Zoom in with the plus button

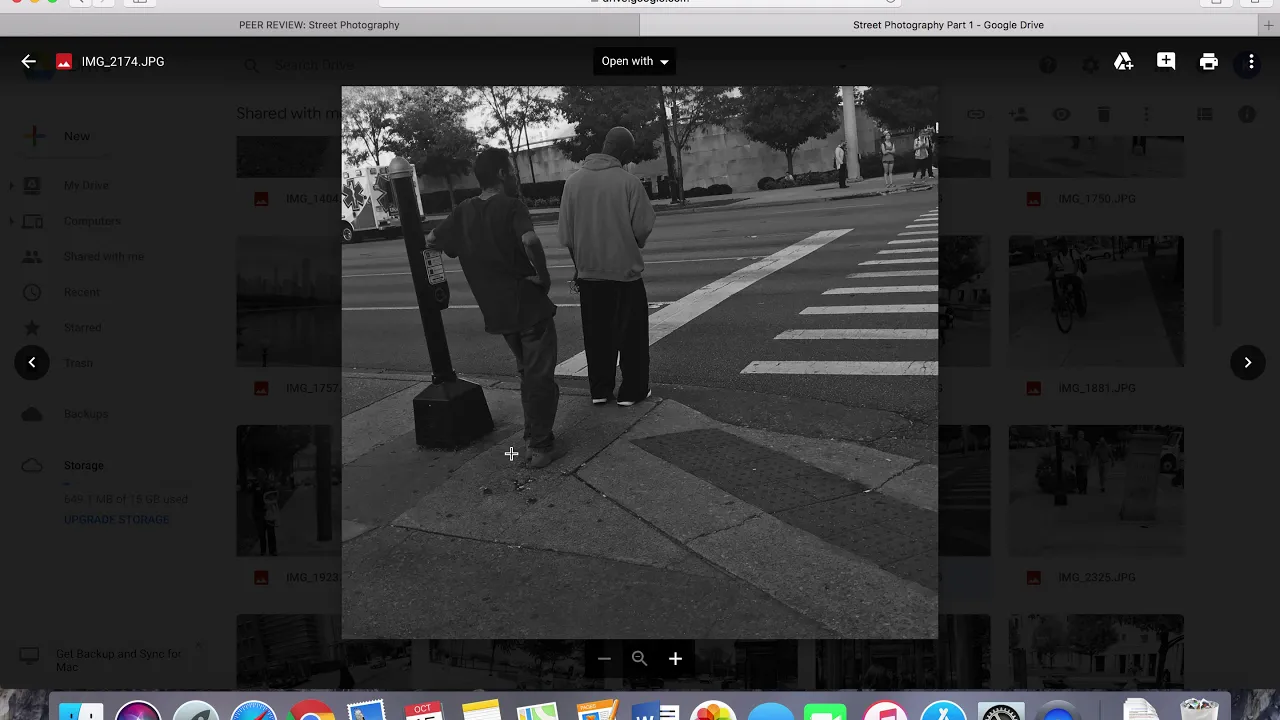coord(675,658)
